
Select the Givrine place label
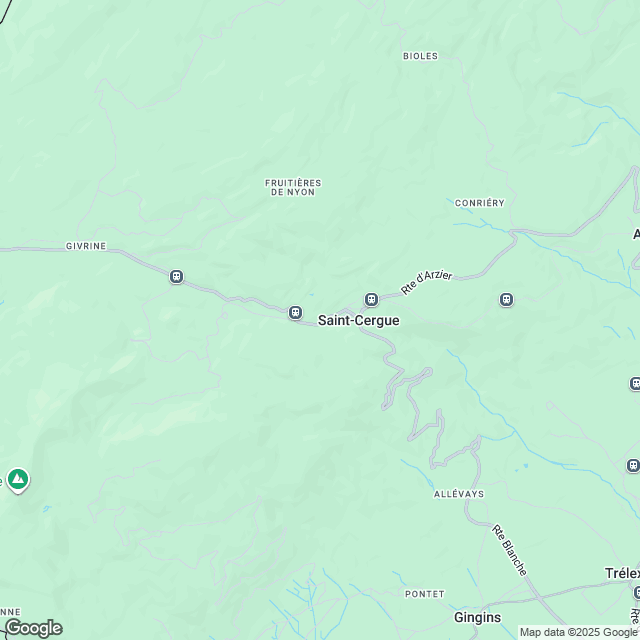(86, 246)
